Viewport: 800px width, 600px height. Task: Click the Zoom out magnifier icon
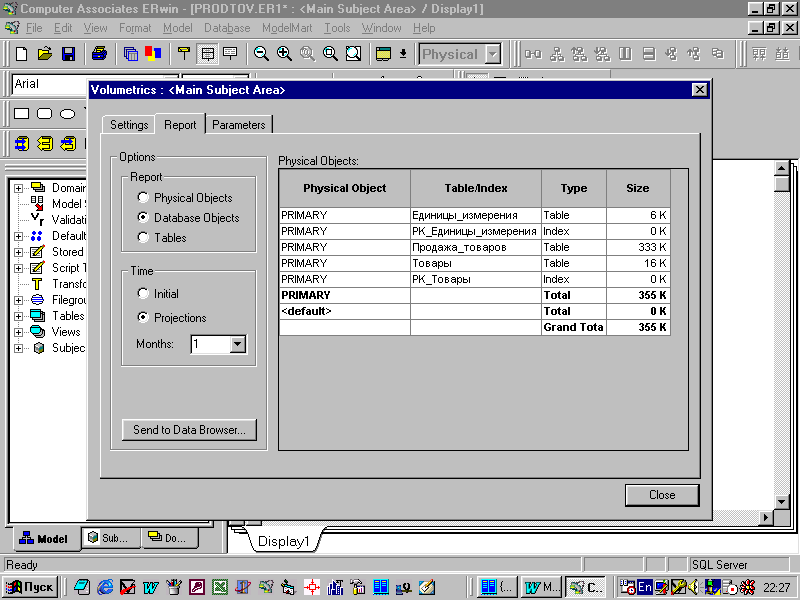[x=261, y=54]
